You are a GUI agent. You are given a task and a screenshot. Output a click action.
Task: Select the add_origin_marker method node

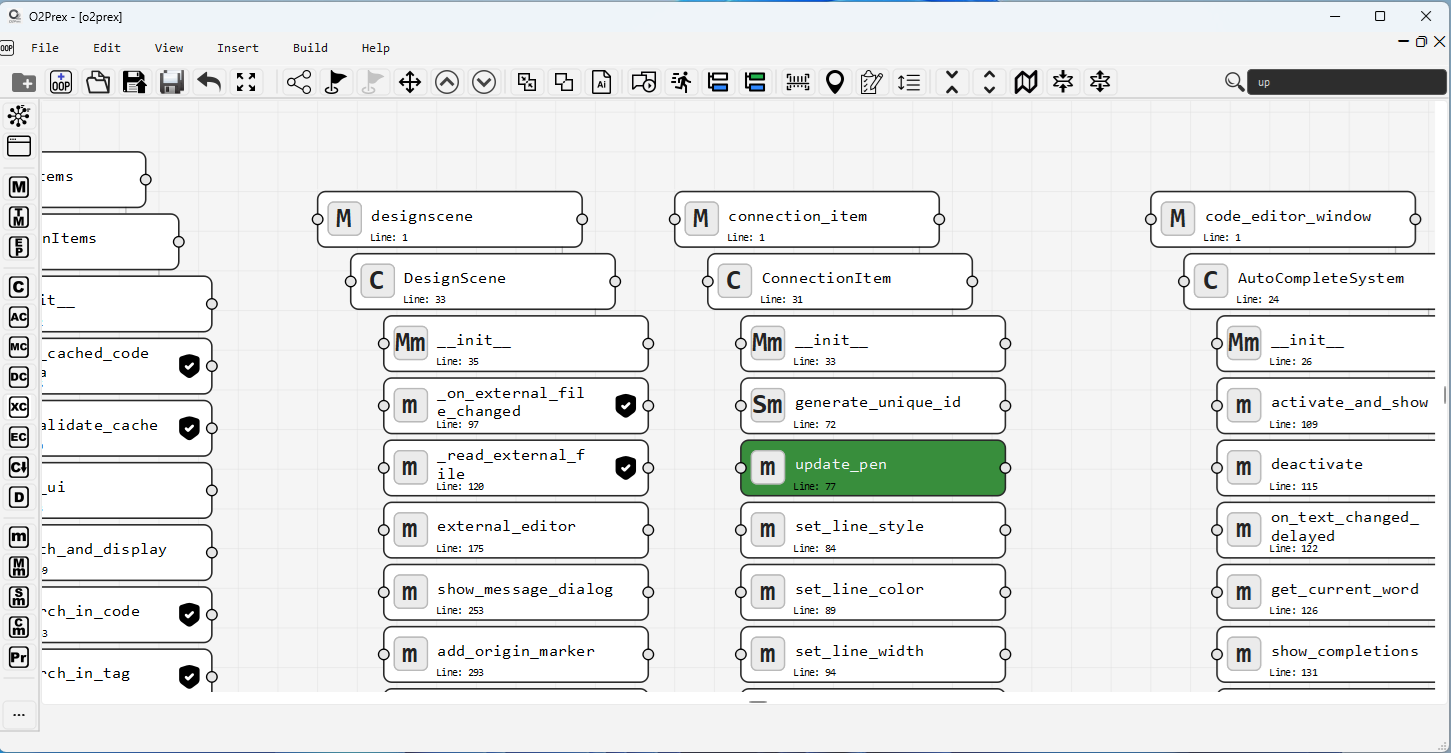pos(516,653)
